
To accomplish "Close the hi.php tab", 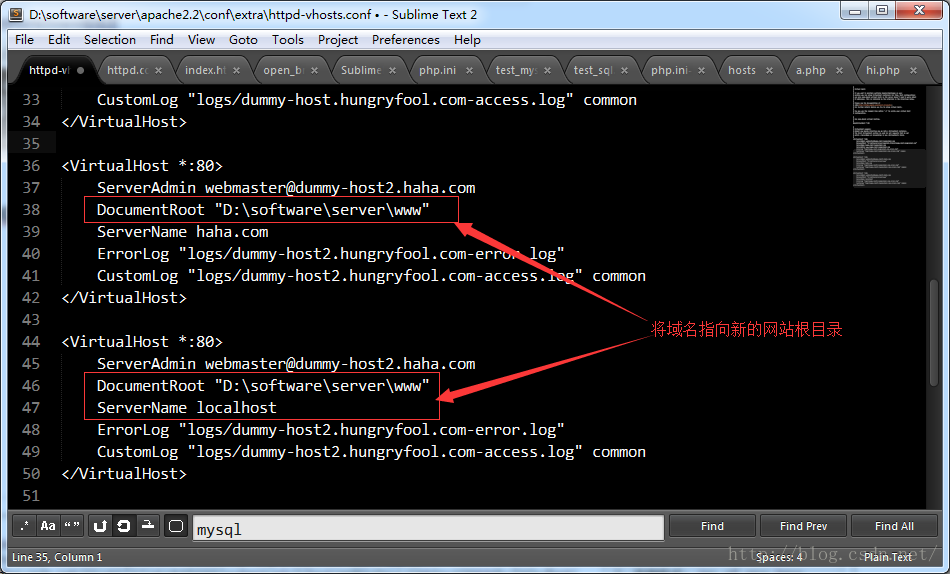I will pyautogui.click(x=913, y=70).
